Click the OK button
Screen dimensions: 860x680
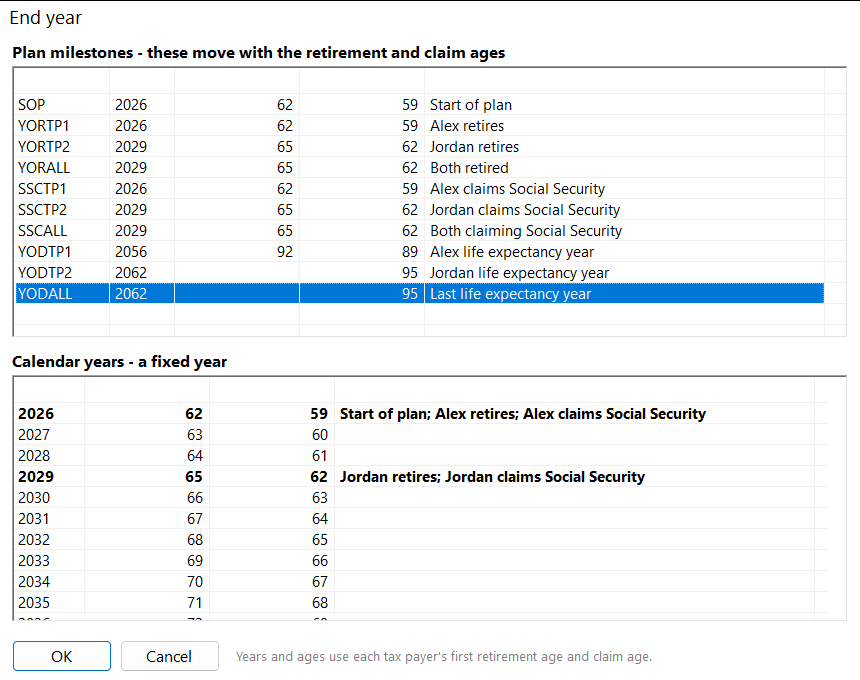62,656
